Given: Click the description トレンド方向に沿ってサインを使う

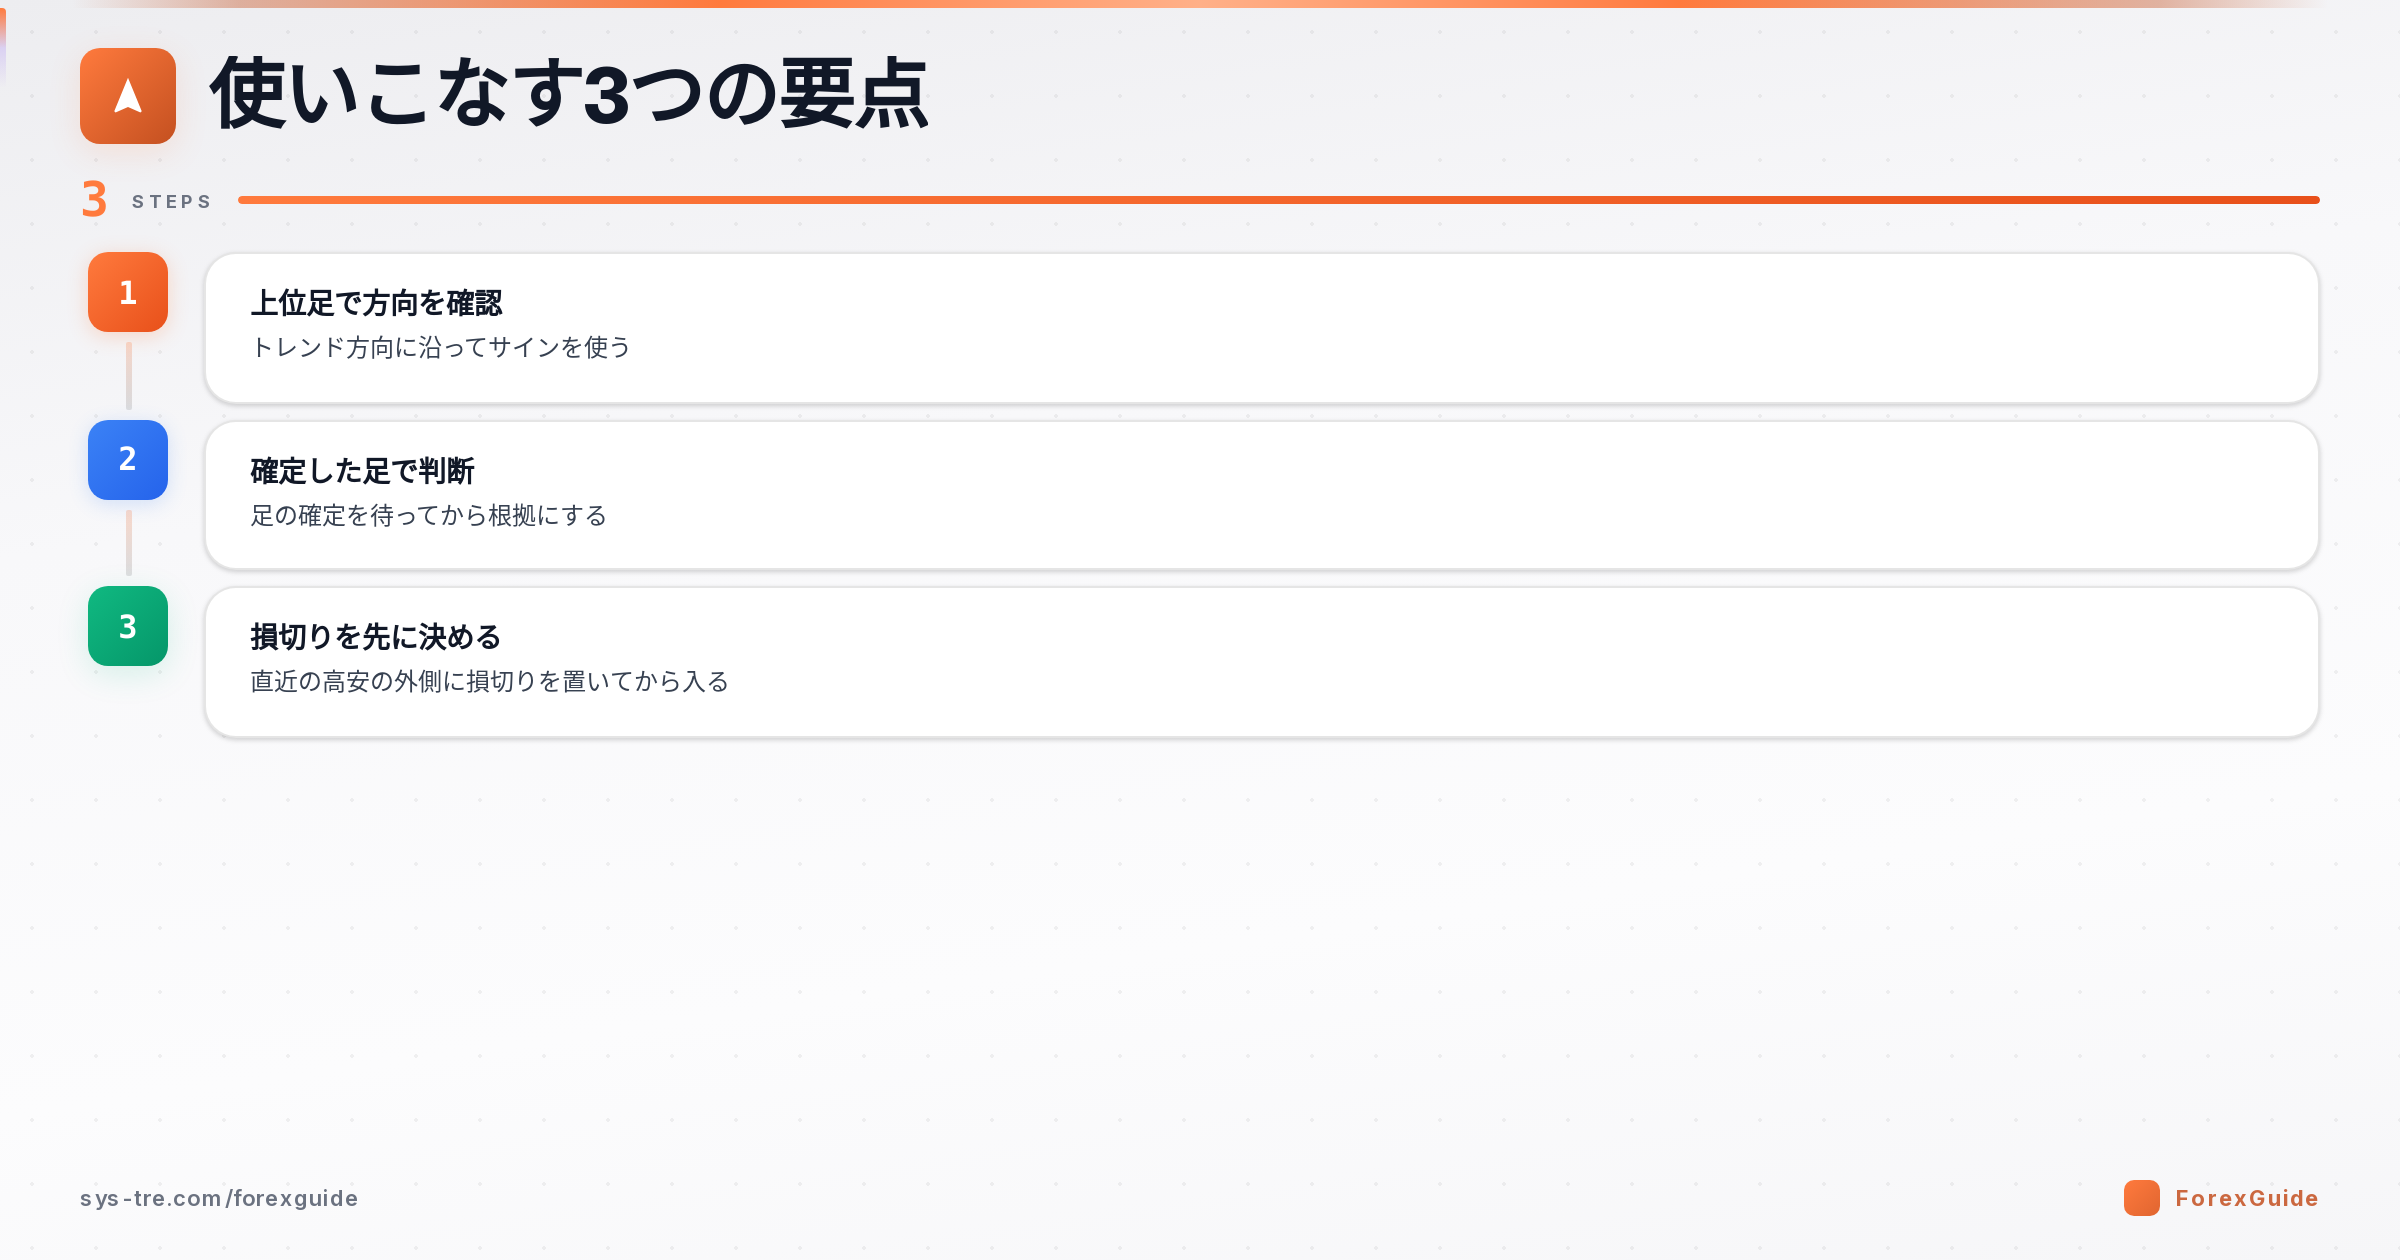Looking at the screenshot, I should coord(441,347).
